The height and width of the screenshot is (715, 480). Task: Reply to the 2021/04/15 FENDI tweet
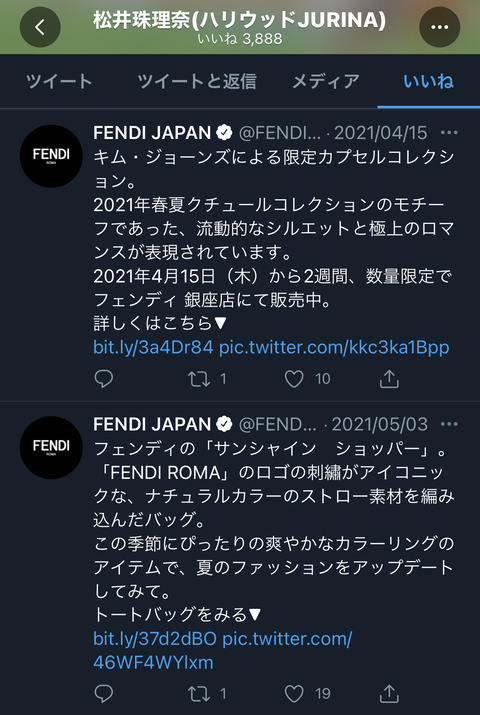click(x=103, y=379)
